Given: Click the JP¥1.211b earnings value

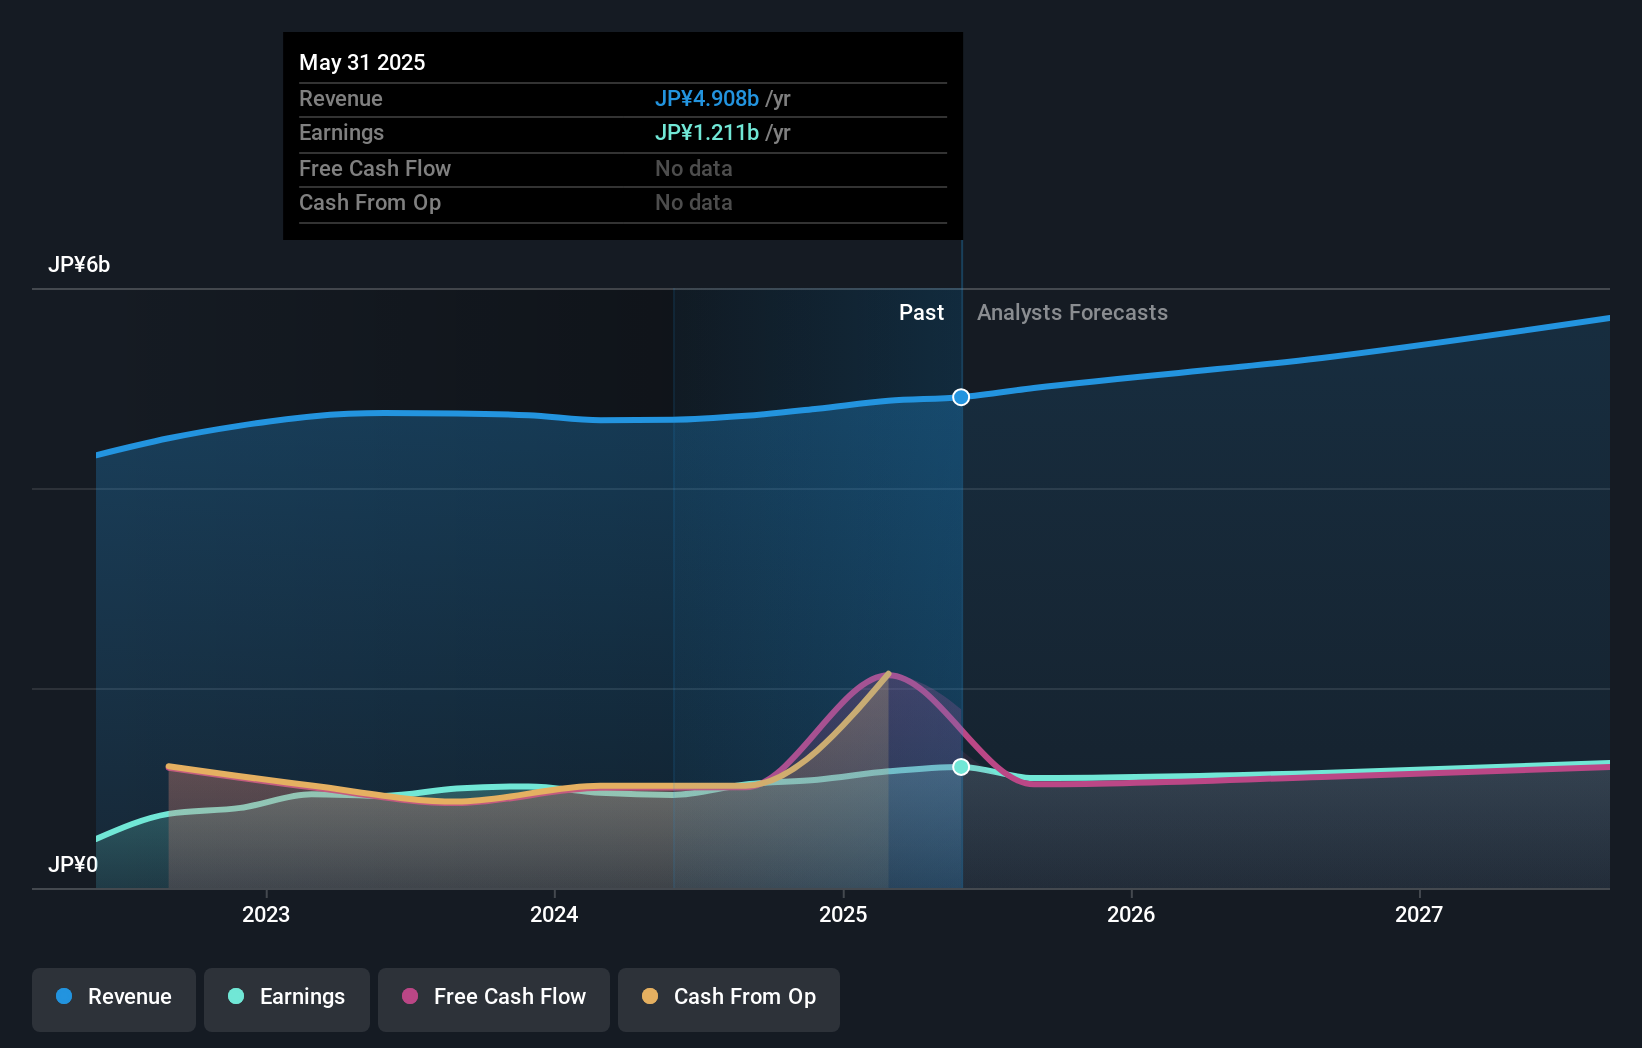Looking at the screenshot, I should [x=707, y=132].
